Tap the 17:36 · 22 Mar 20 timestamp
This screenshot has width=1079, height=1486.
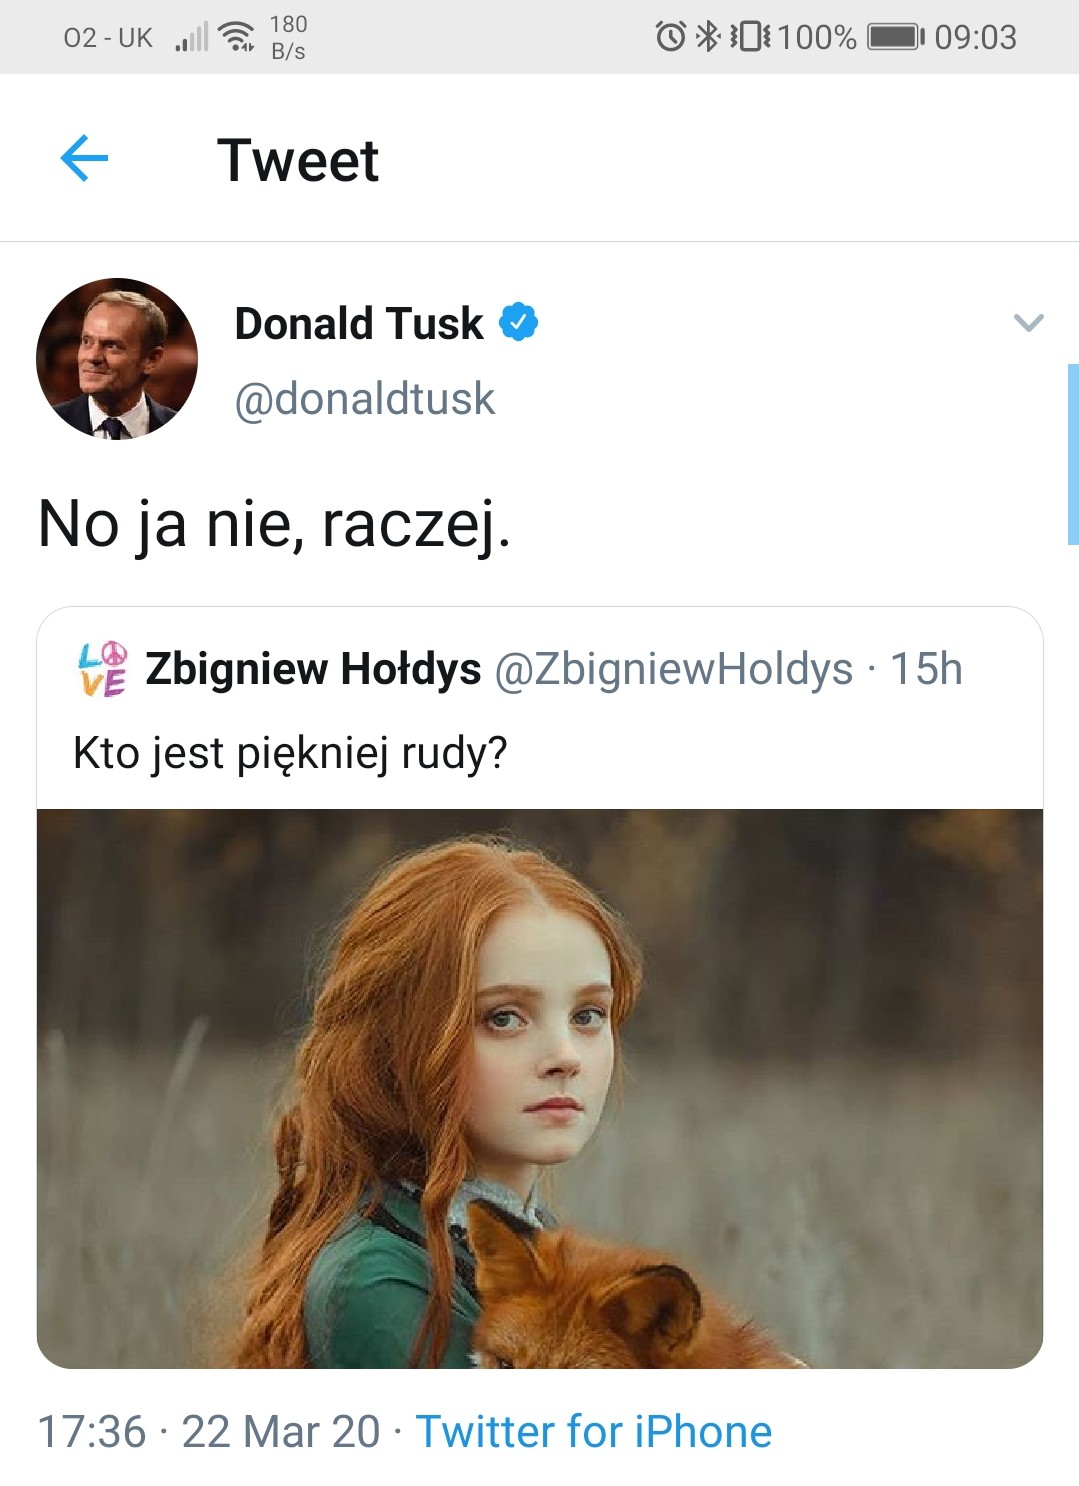(x=208, y=1431)
